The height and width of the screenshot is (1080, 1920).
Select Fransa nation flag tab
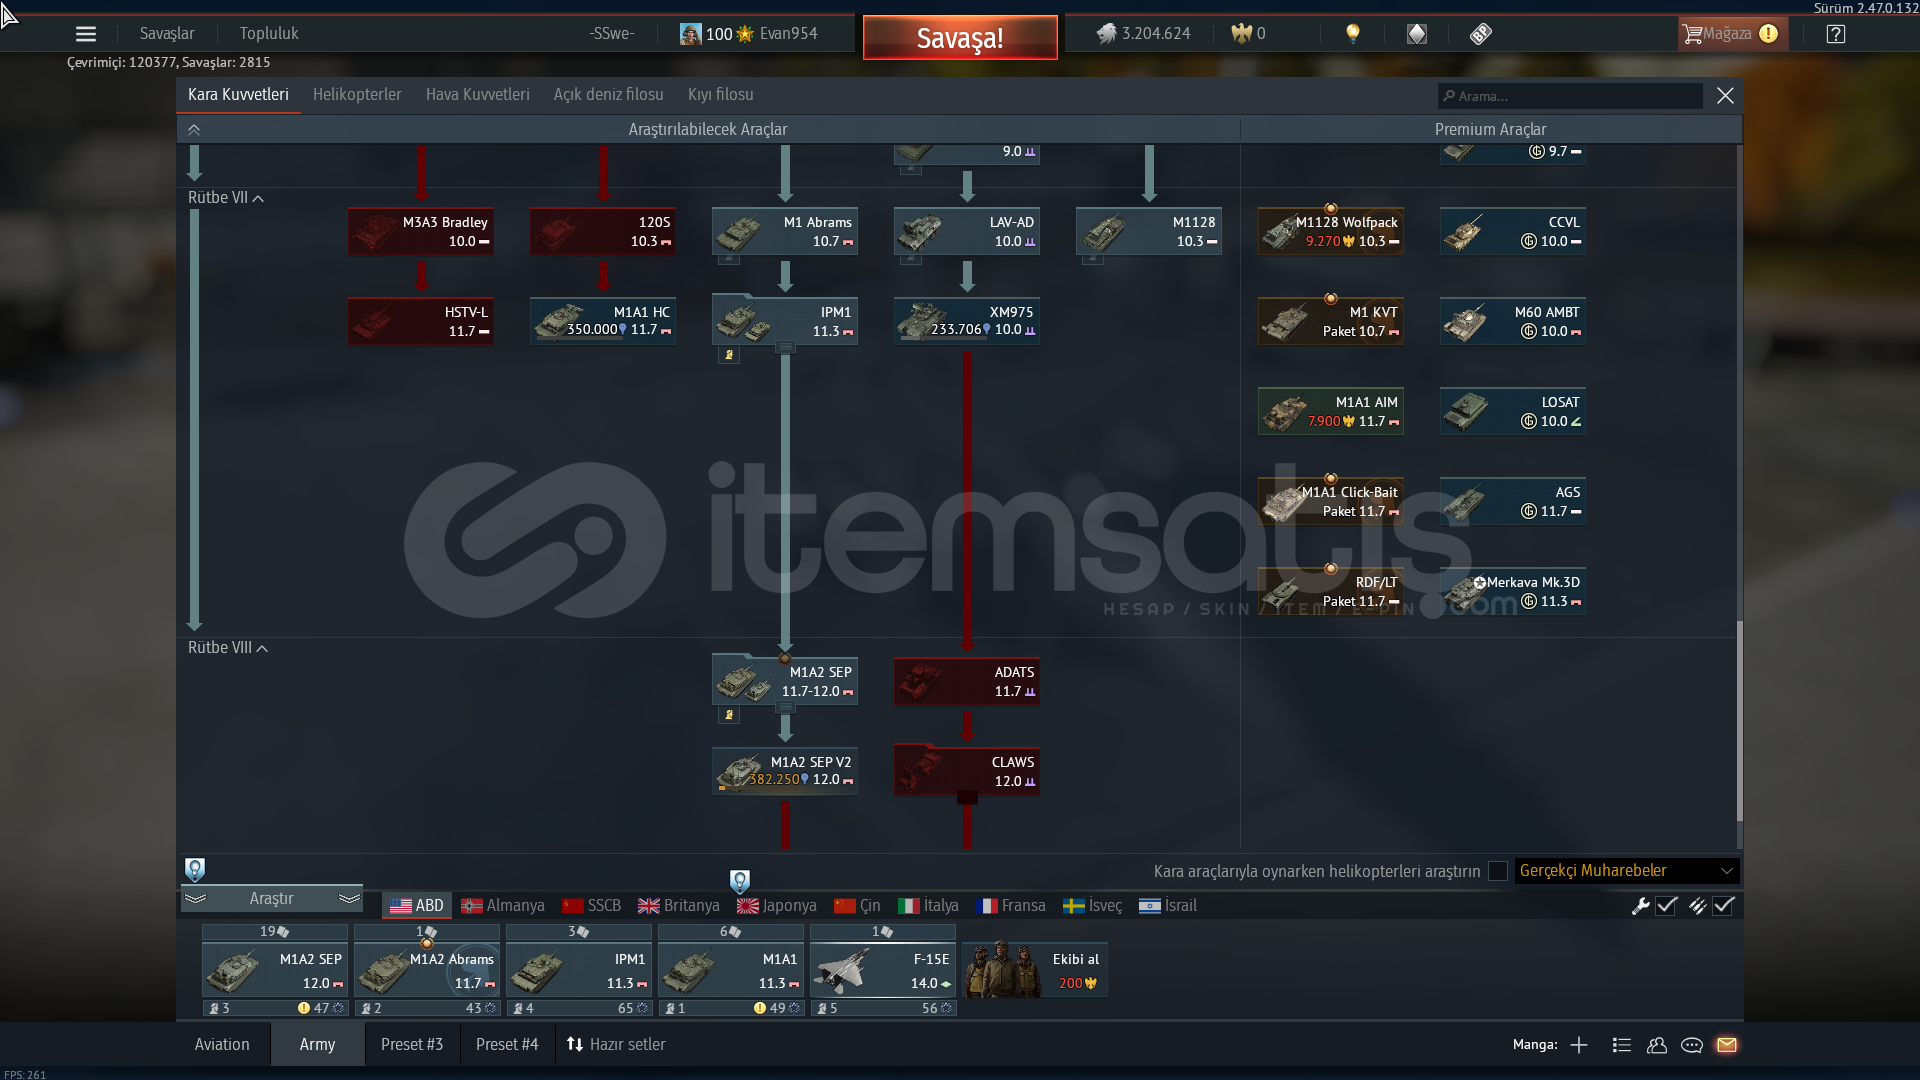coord(1011,905)
